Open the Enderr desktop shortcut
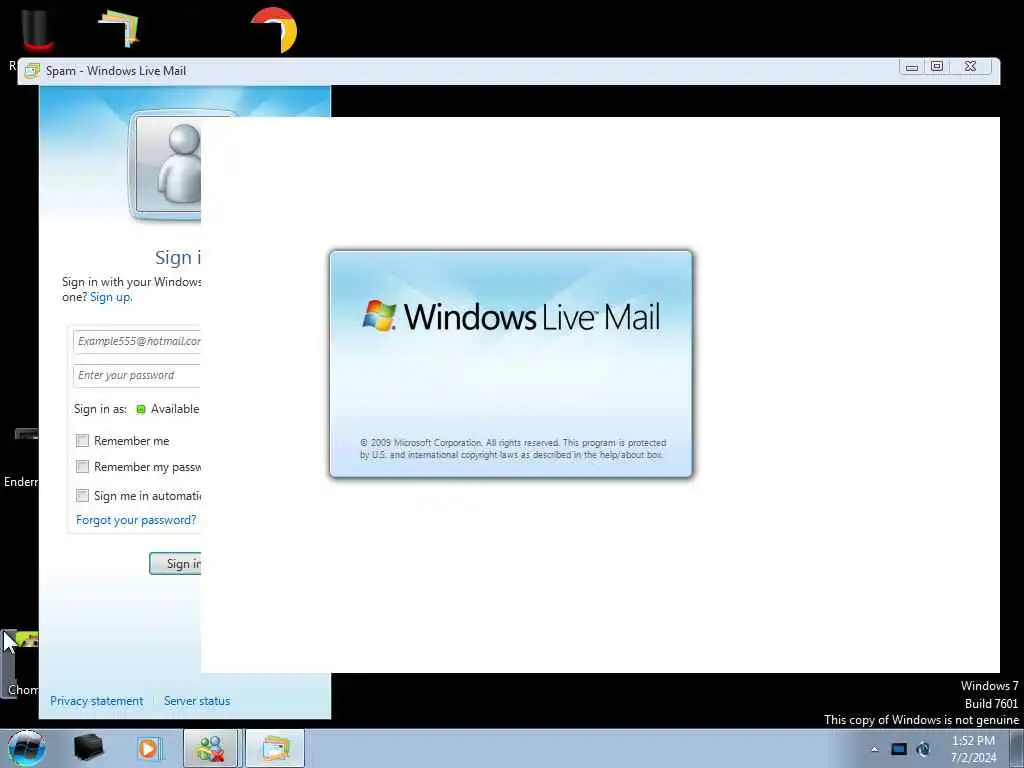Screen dimensions: 1024x768 coord(20,458)
